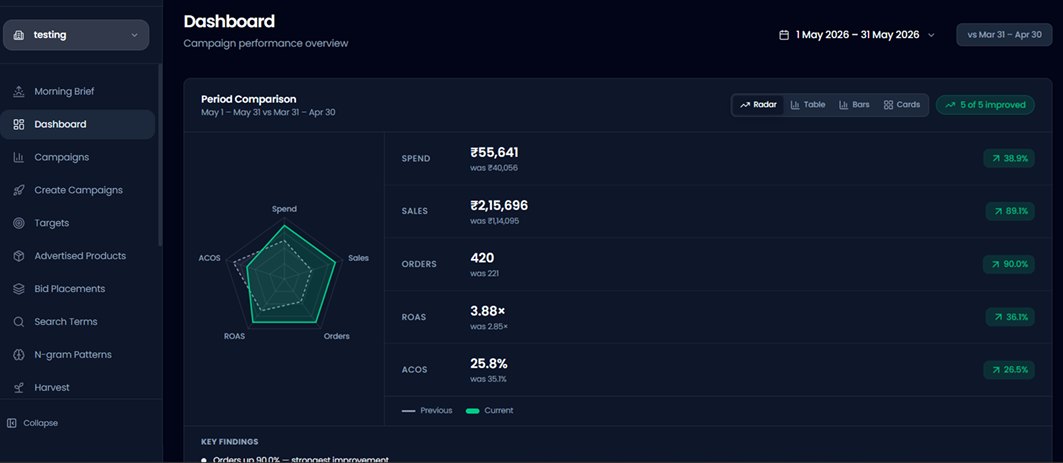Image resolution: width=1063 pixels, height=463 pixels.
Task: Click the Morning Brief sunrise icon
Action: (19, 92)
